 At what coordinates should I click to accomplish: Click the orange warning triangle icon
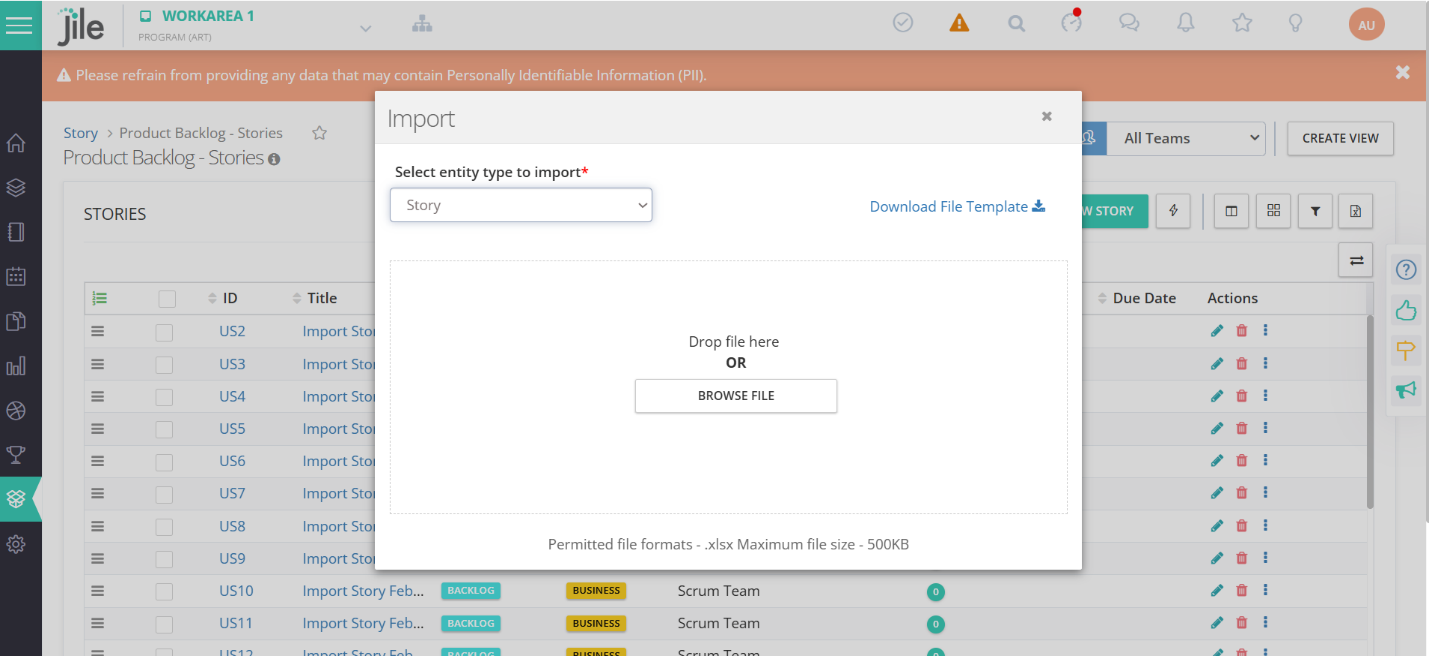959,23
